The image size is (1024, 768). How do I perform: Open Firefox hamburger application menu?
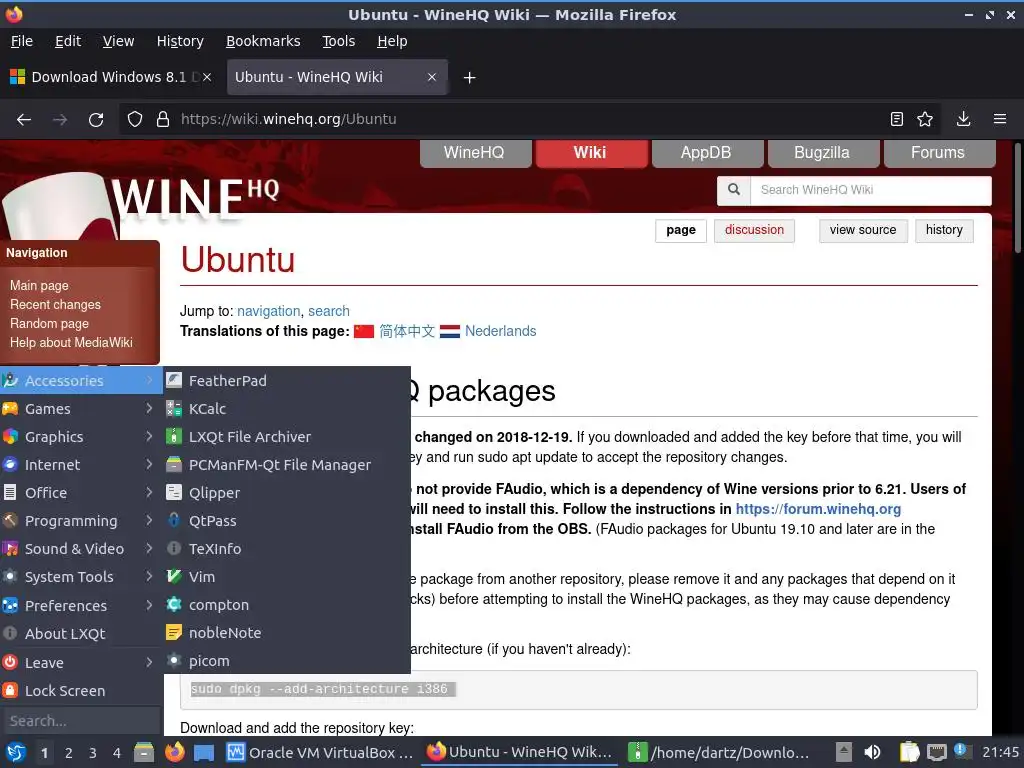coord(1000,119)
